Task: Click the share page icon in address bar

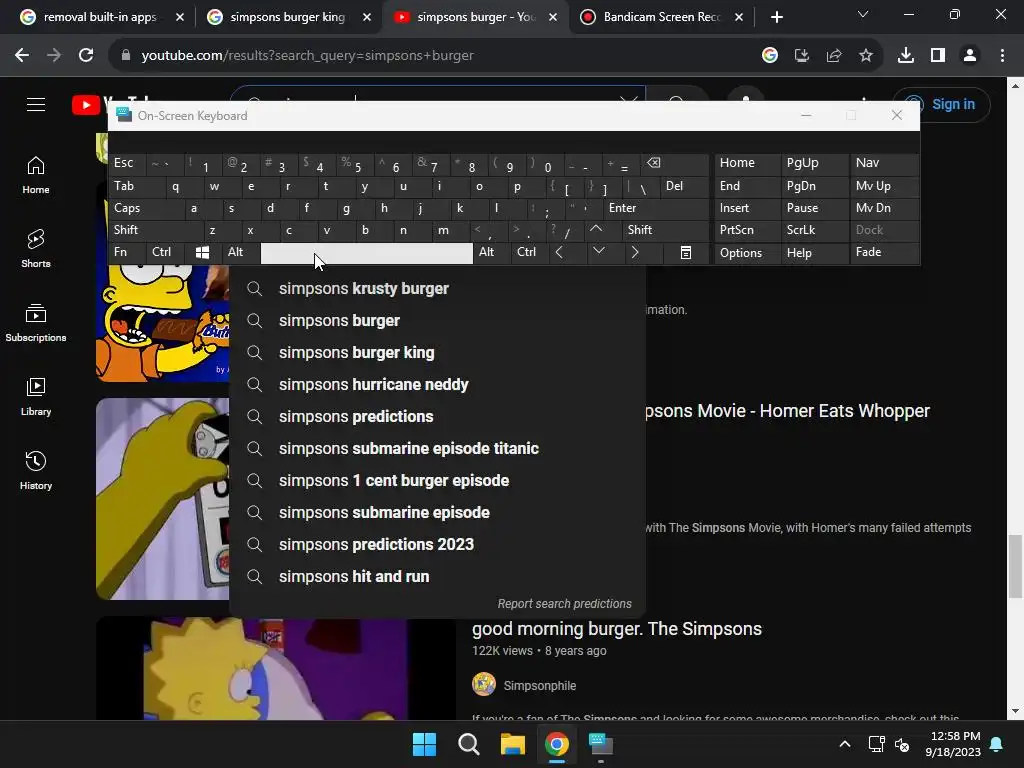Action: coord(833,56)
